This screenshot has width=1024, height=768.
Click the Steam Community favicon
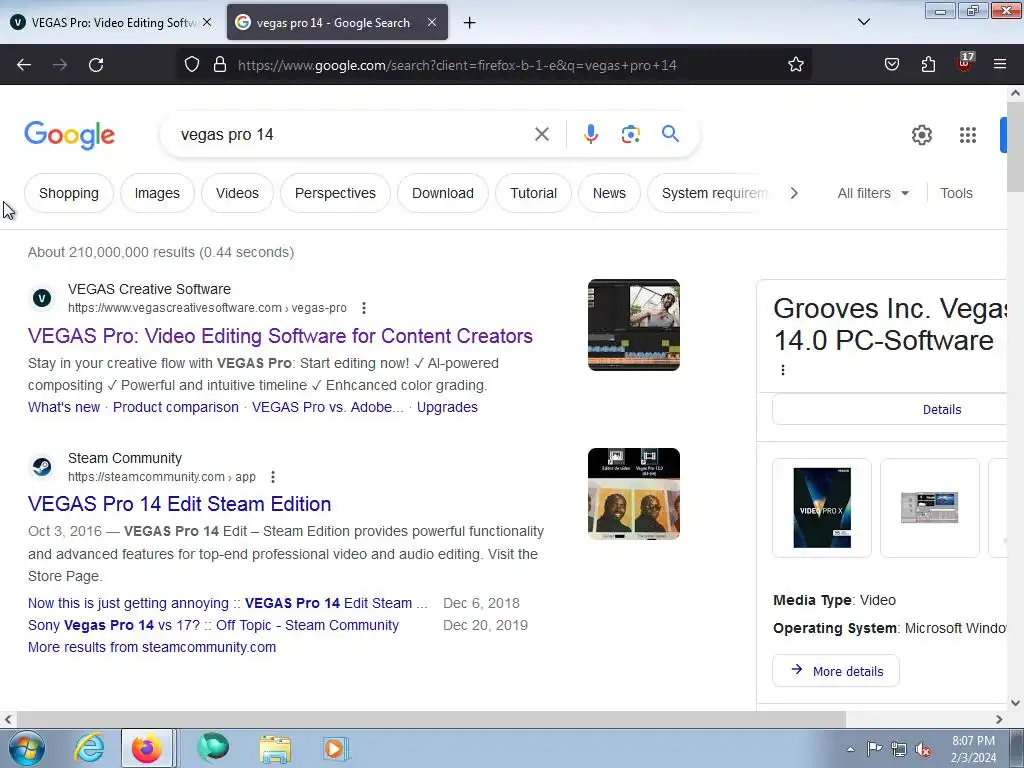[x=42, y=467]
